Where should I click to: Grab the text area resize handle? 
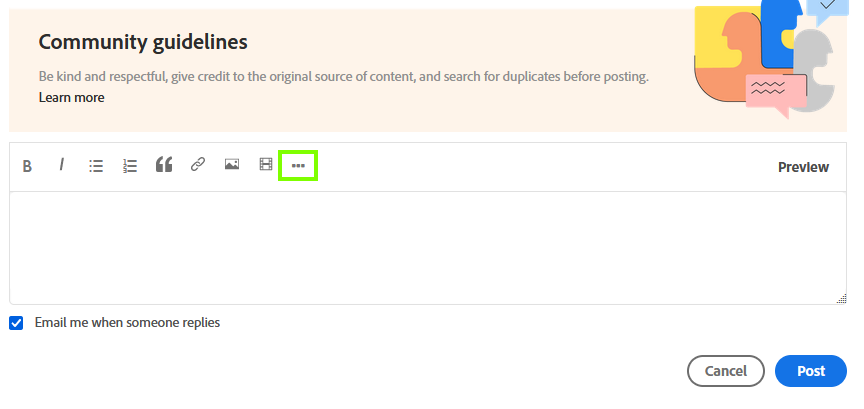[x=841, y=298]
